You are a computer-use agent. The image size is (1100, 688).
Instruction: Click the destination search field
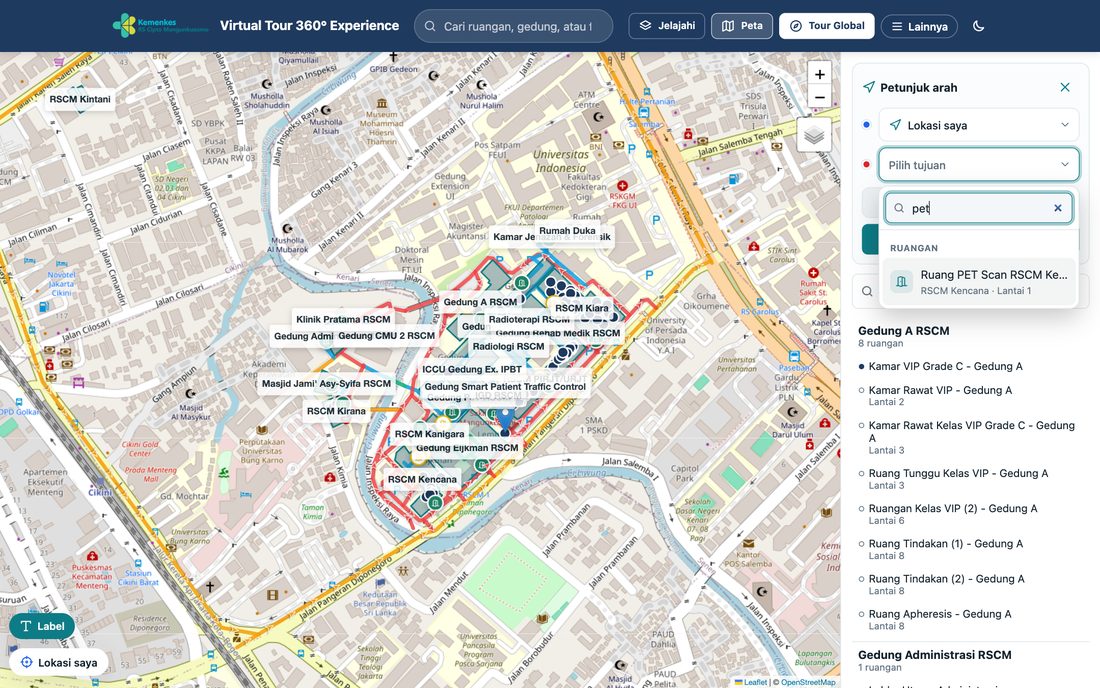[979, 208]
